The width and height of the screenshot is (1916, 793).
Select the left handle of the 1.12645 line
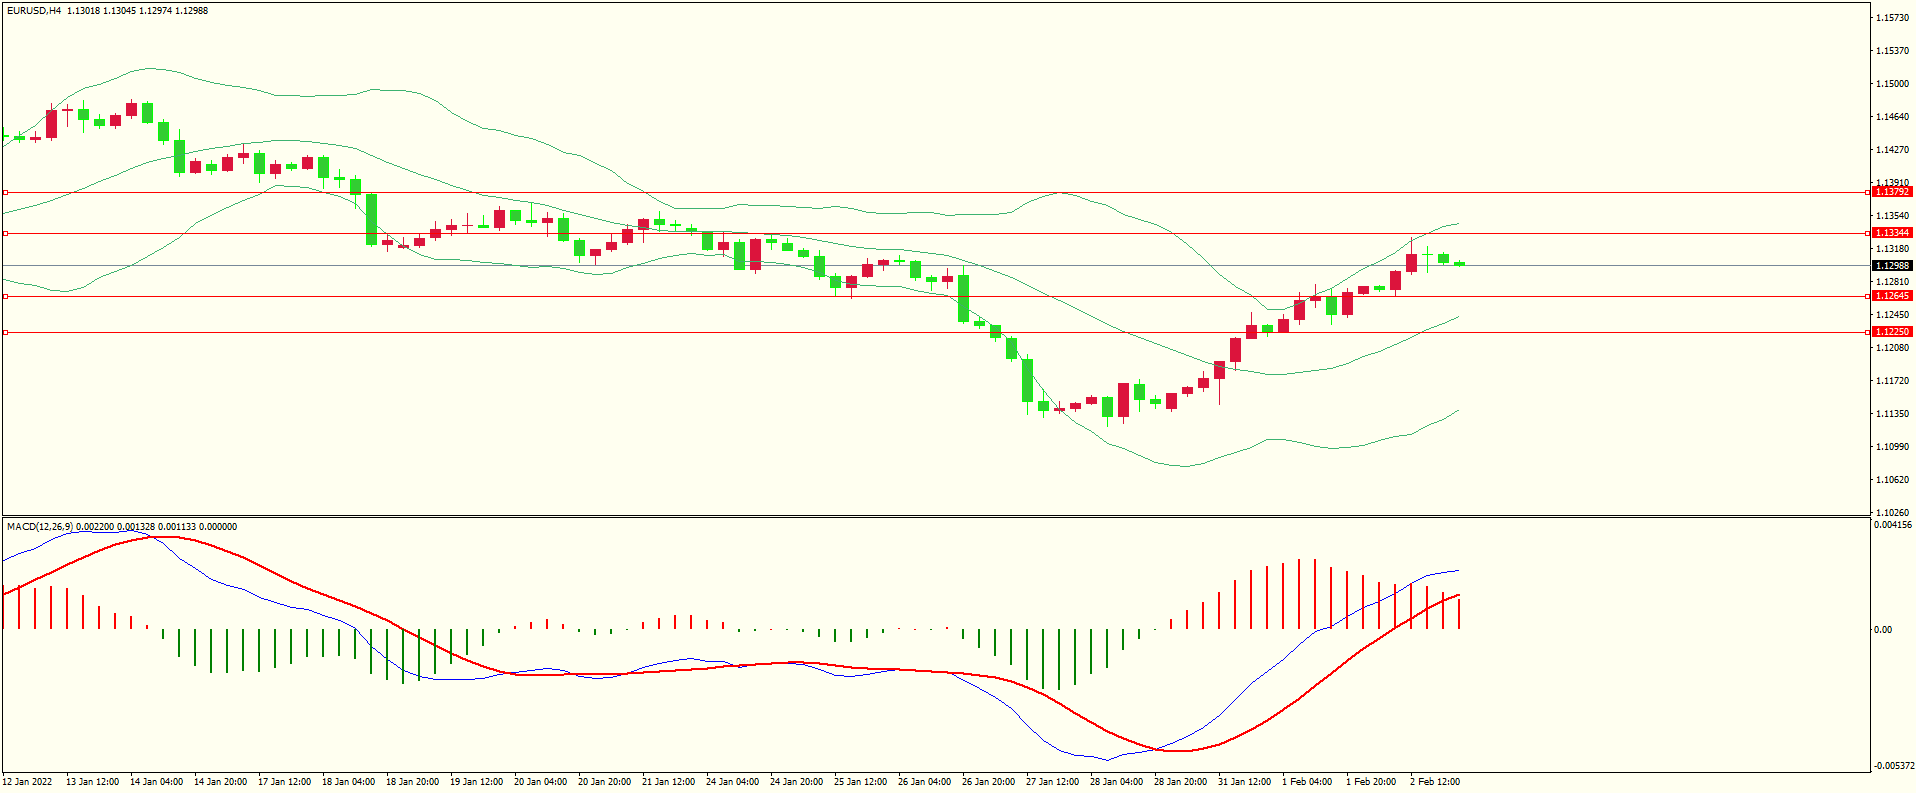pyautogui.click(x=5, y=296)
